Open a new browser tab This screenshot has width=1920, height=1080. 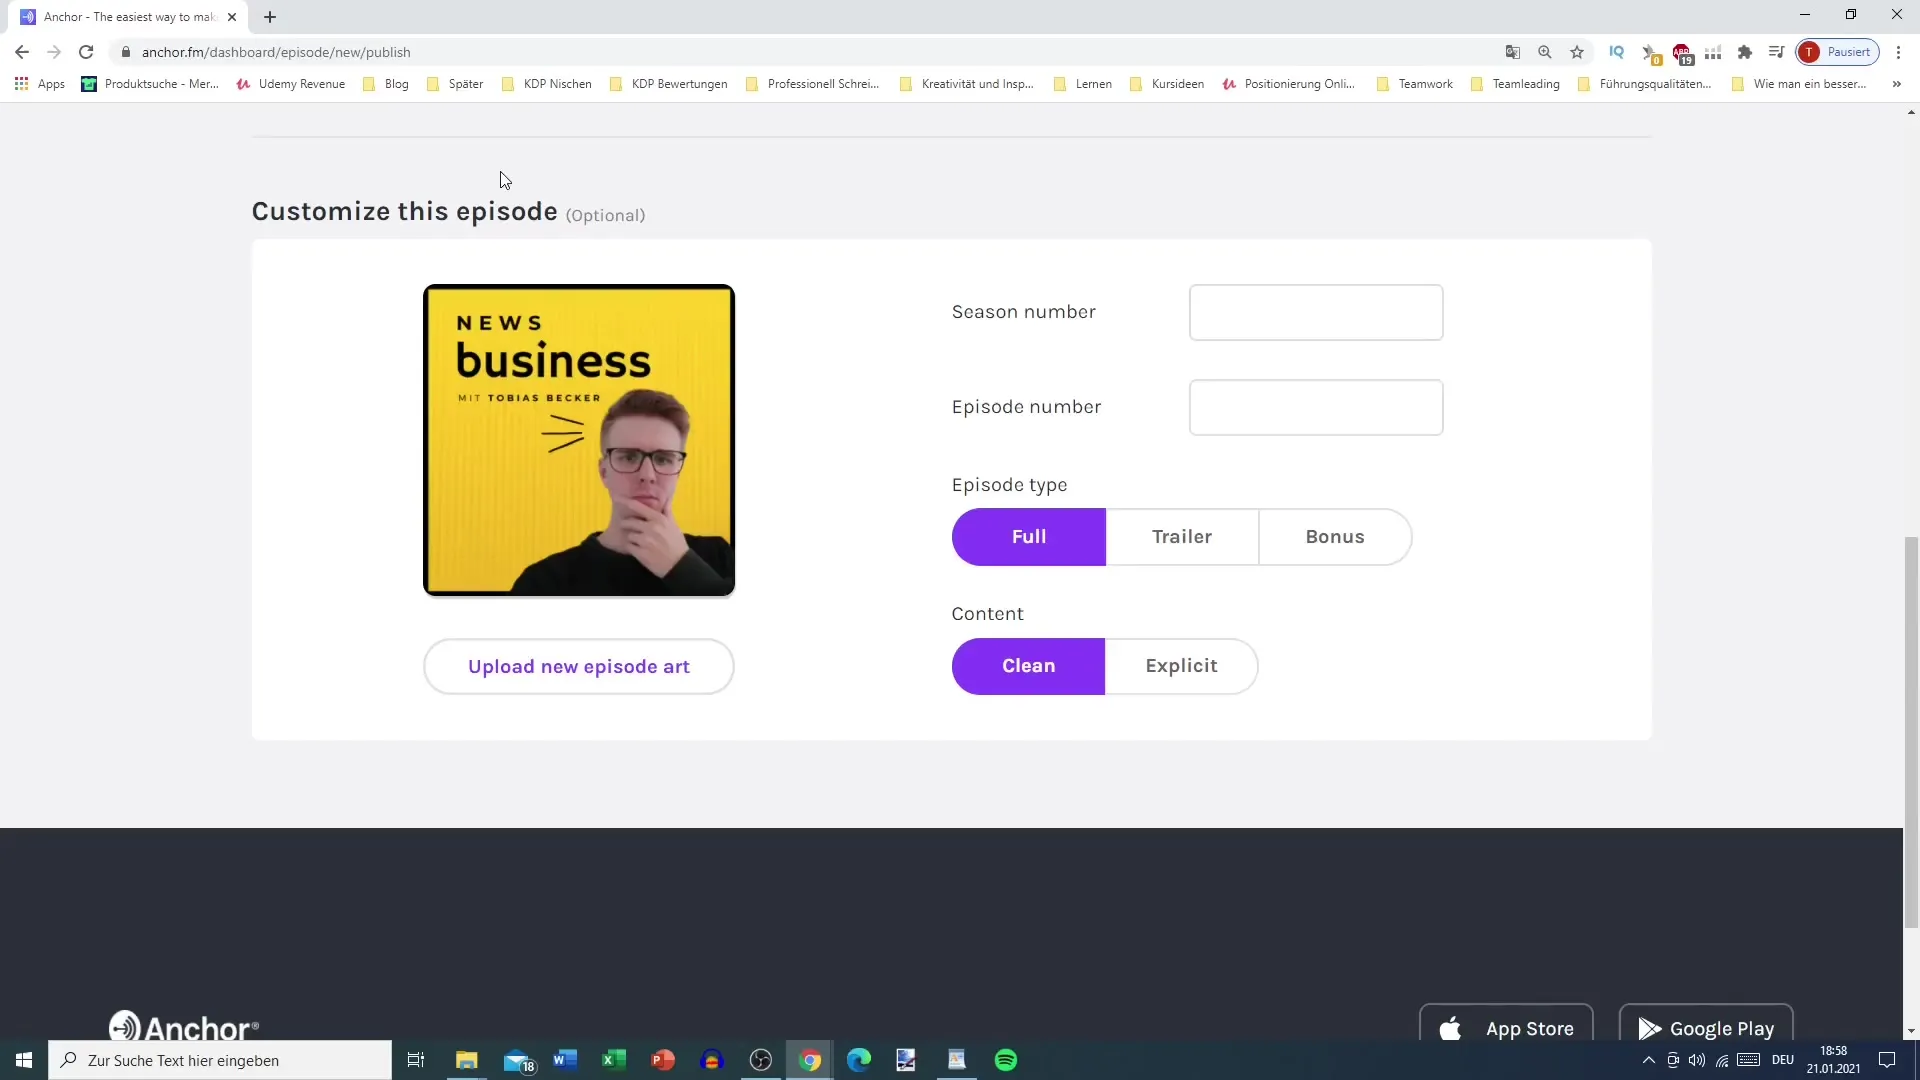click(270, 17)
